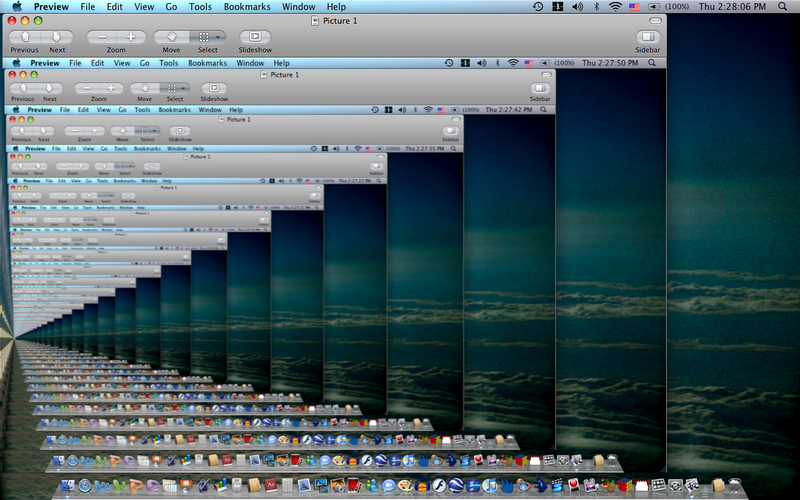Open Finder from the bottom Dock
The width and height of the screenshot is (800, 500).
tap(68, 487)
